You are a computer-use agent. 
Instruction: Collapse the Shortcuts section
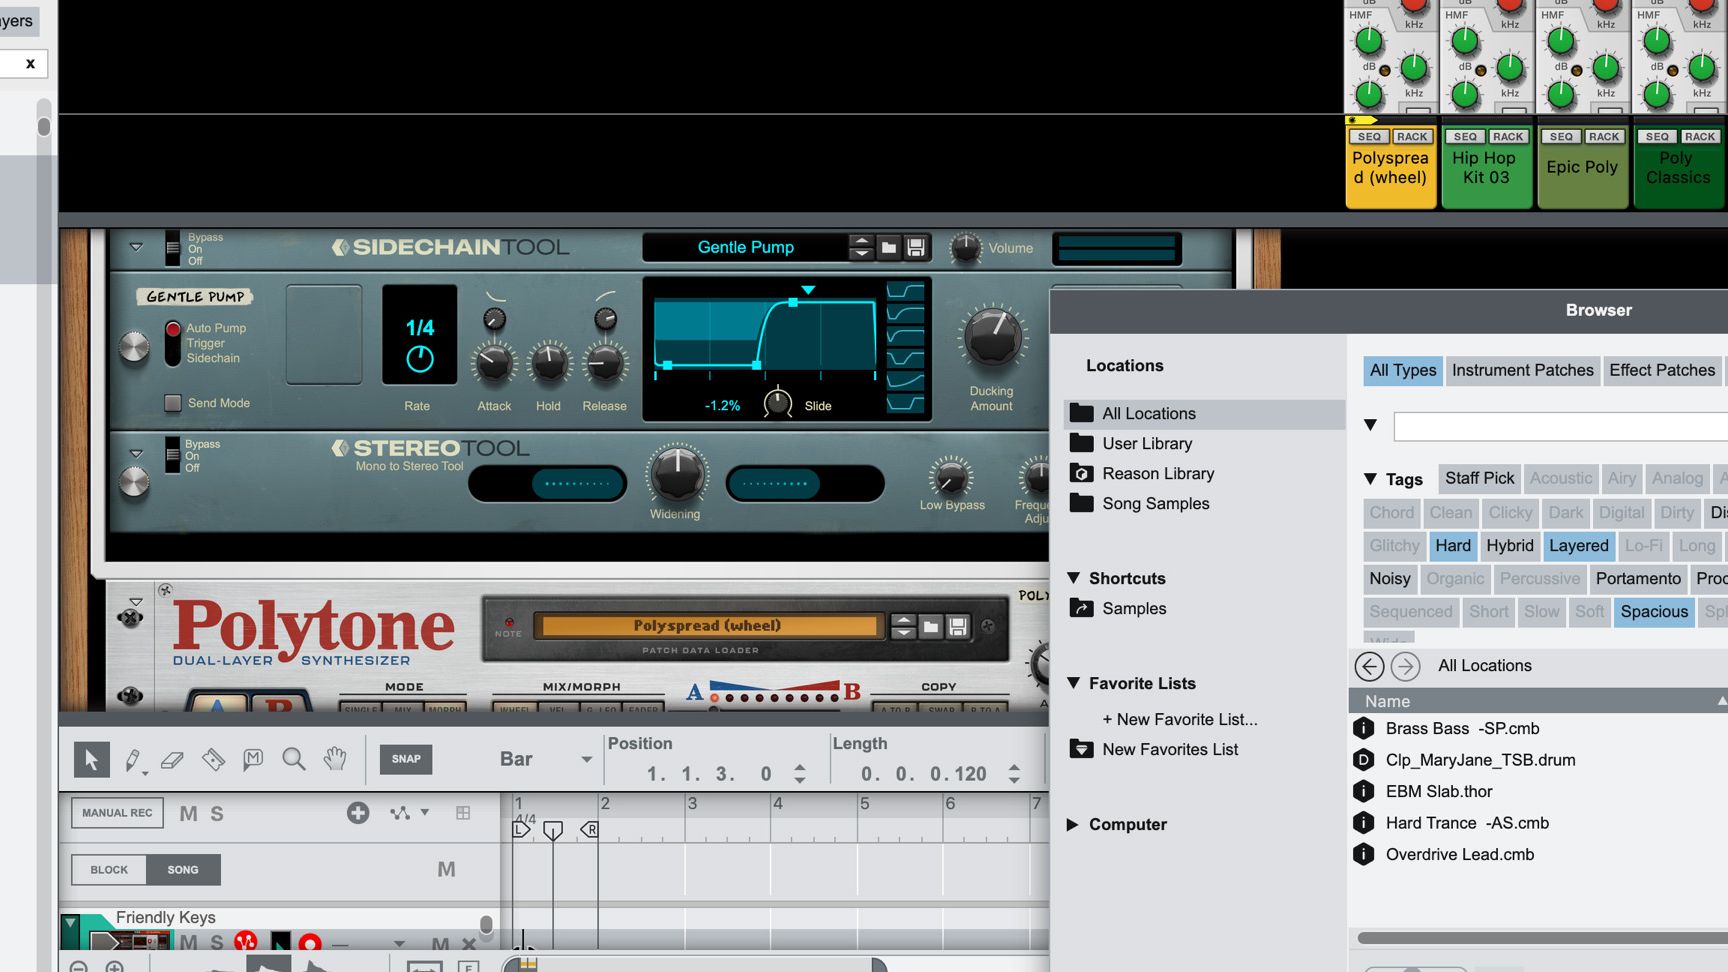(1073, 578)
